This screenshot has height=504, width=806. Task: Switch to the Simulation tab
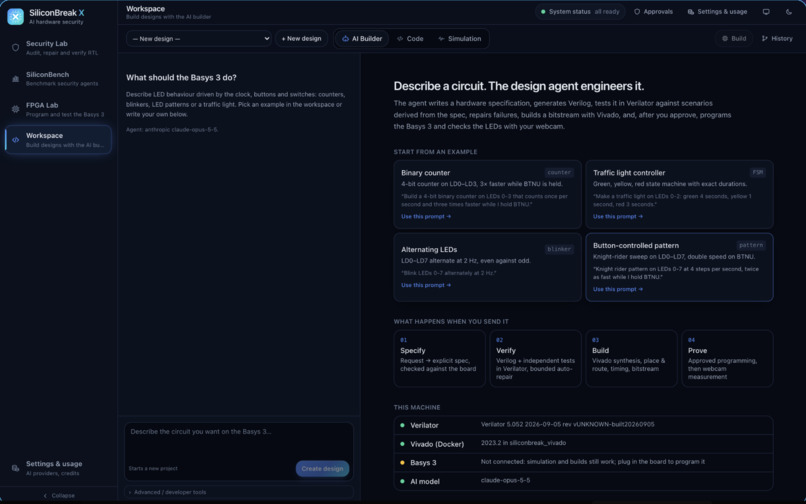click(x=460, y=39)
